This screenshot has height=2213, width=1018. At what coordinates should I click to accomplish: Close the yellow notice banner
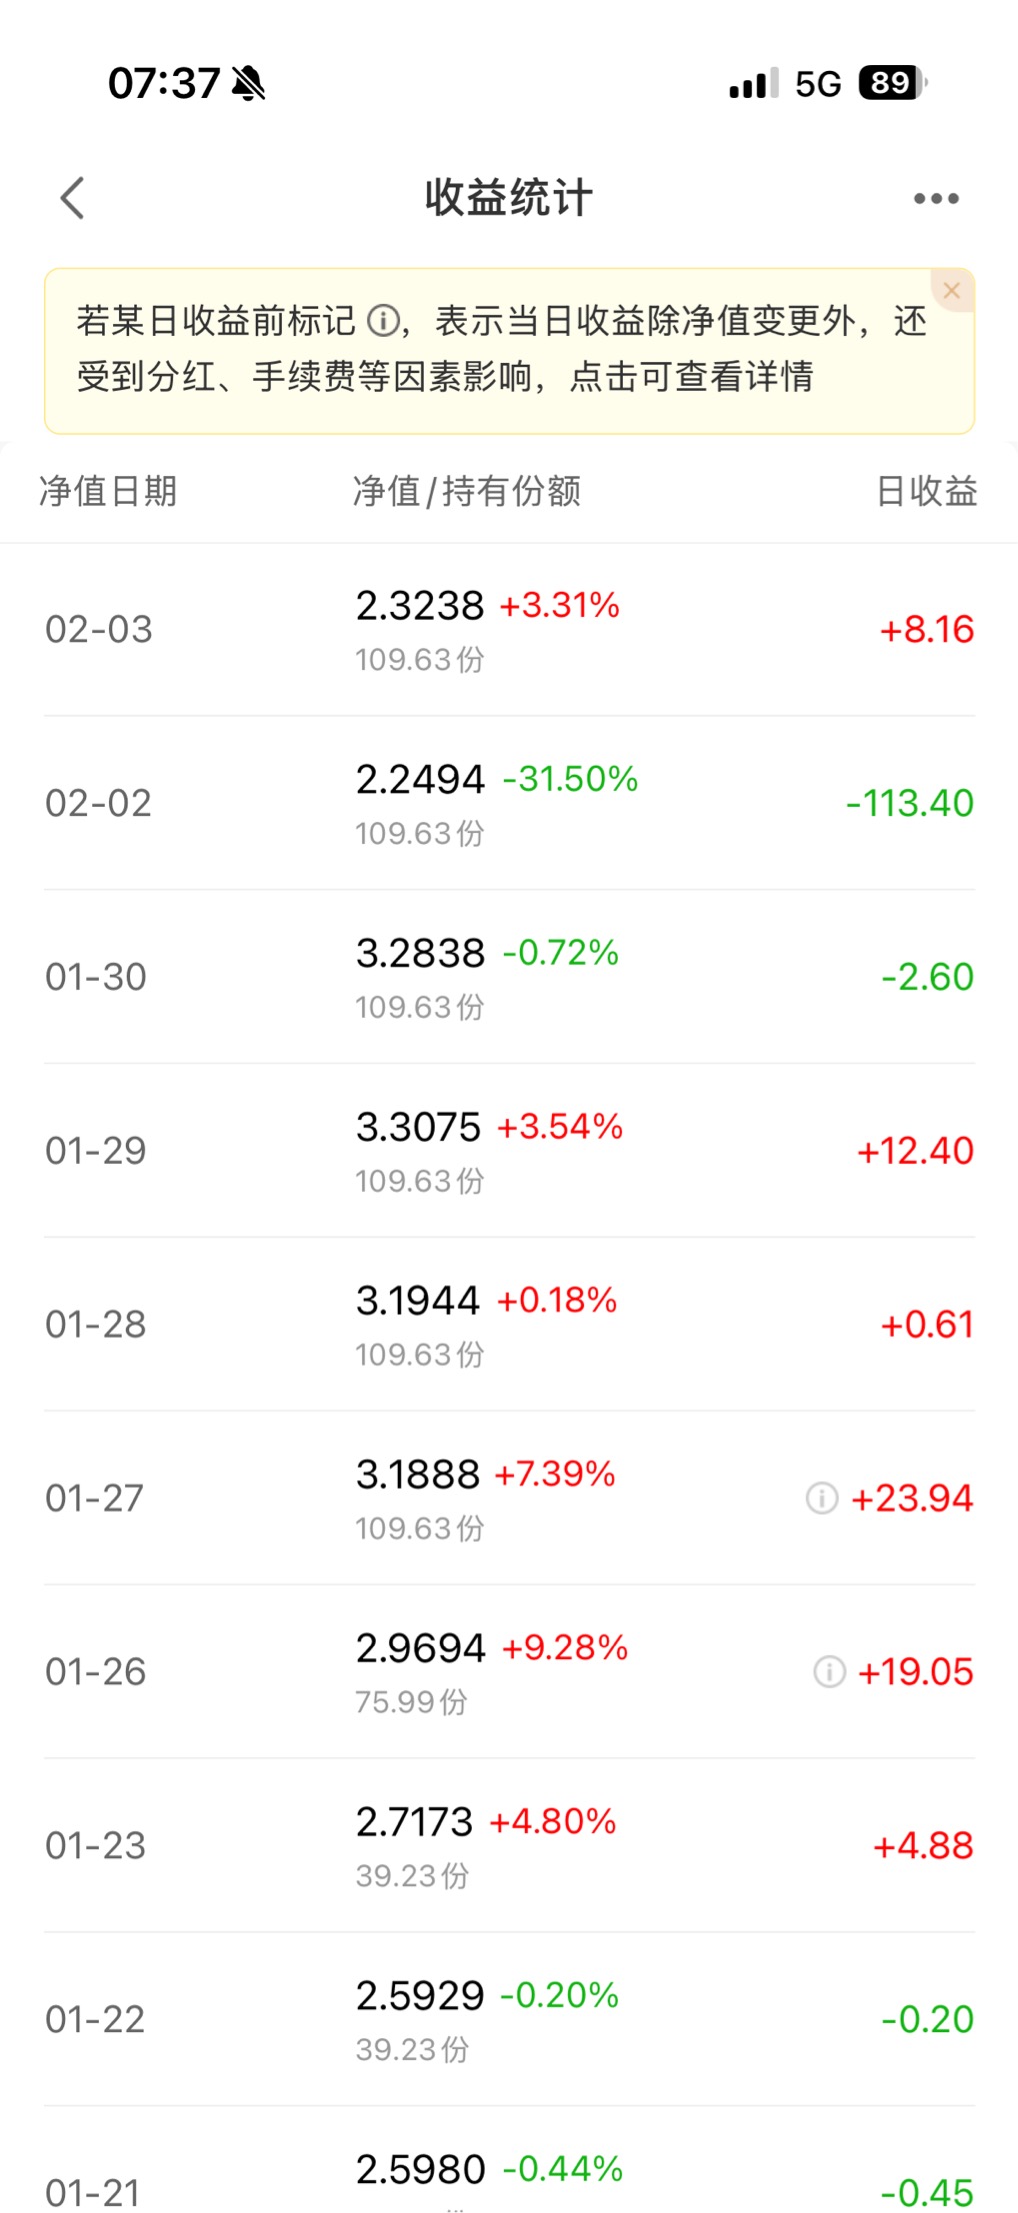(x=951, y=290)
